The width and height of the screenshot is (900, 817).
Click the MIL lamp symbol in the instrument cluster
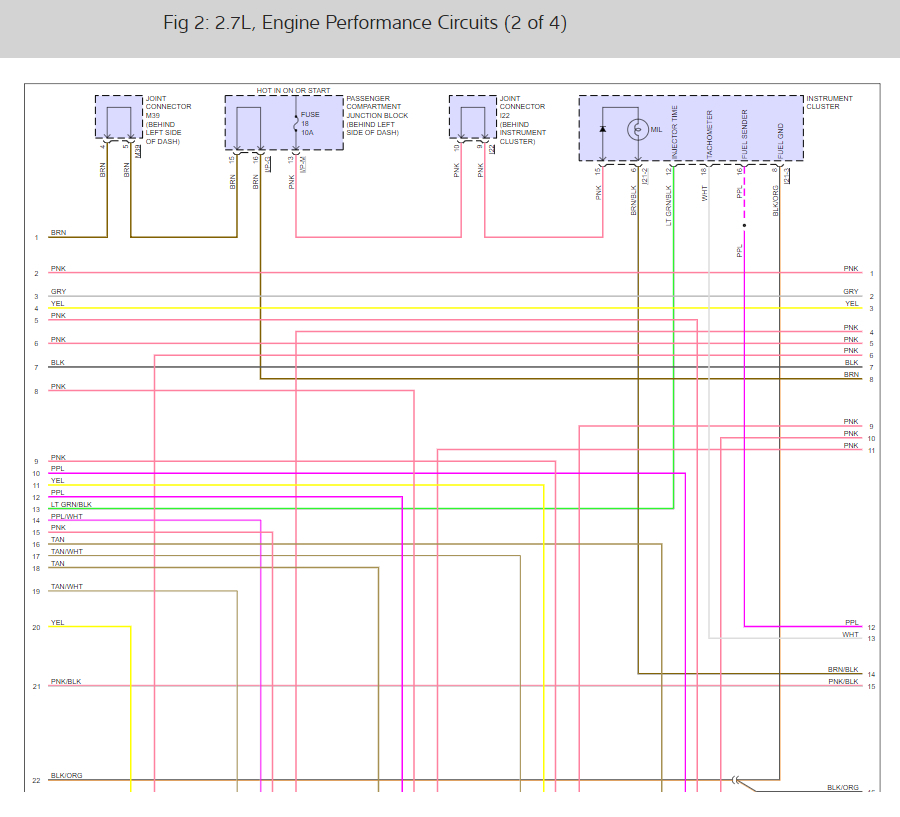click(637, 129)
